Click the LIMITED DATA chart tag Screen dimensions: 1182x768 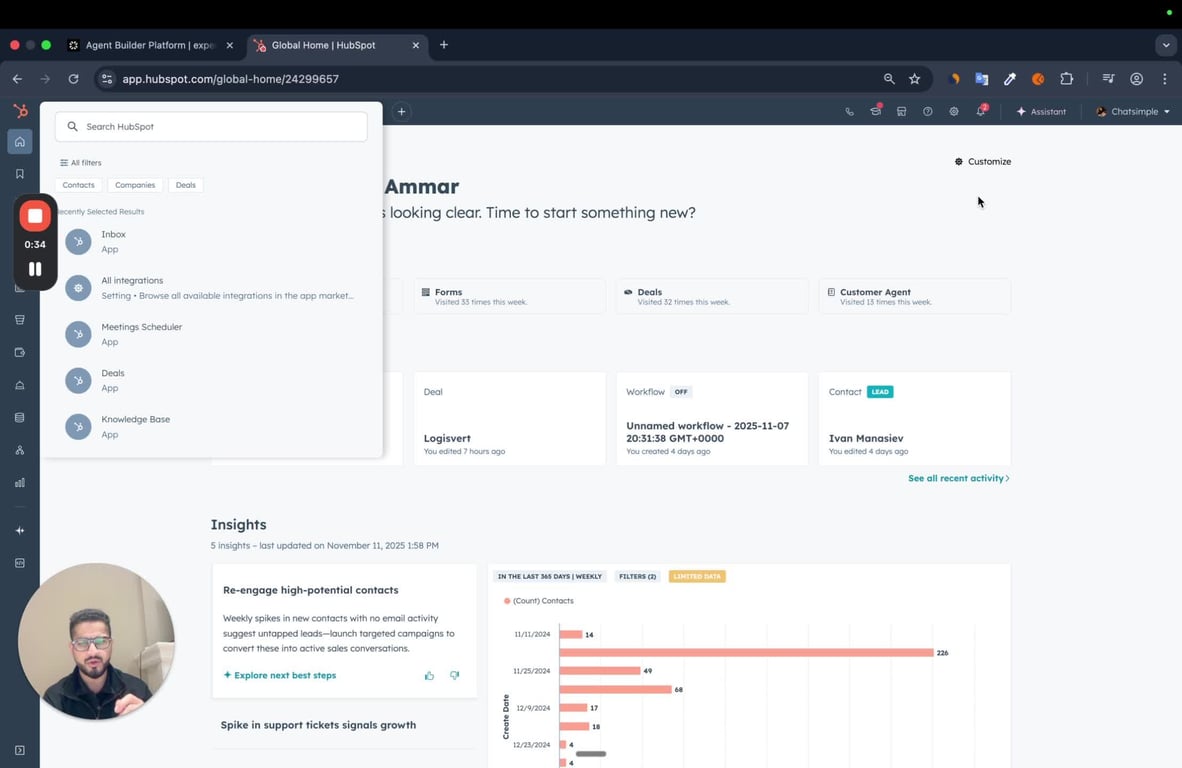697,577
